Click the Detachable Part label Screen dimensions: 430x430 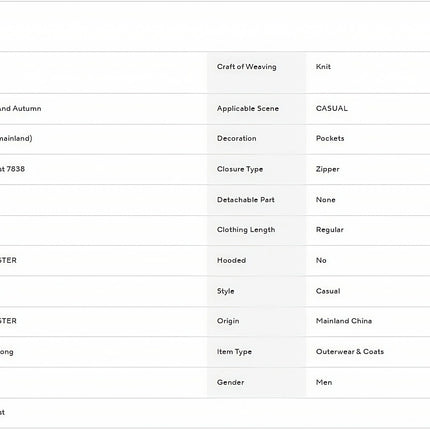pos(246,200)
